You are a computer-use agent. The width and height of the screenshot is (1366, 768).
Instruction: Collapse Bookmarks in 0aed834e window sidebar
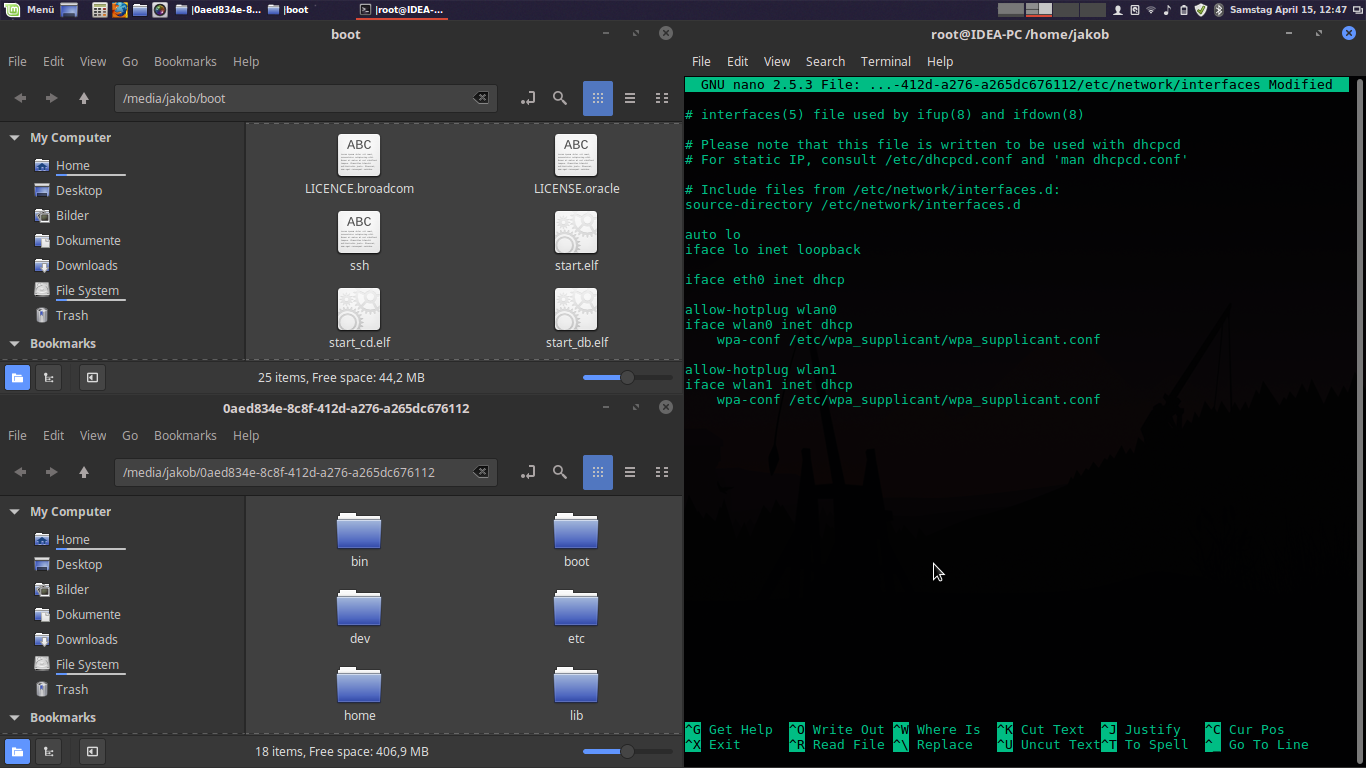14,718
